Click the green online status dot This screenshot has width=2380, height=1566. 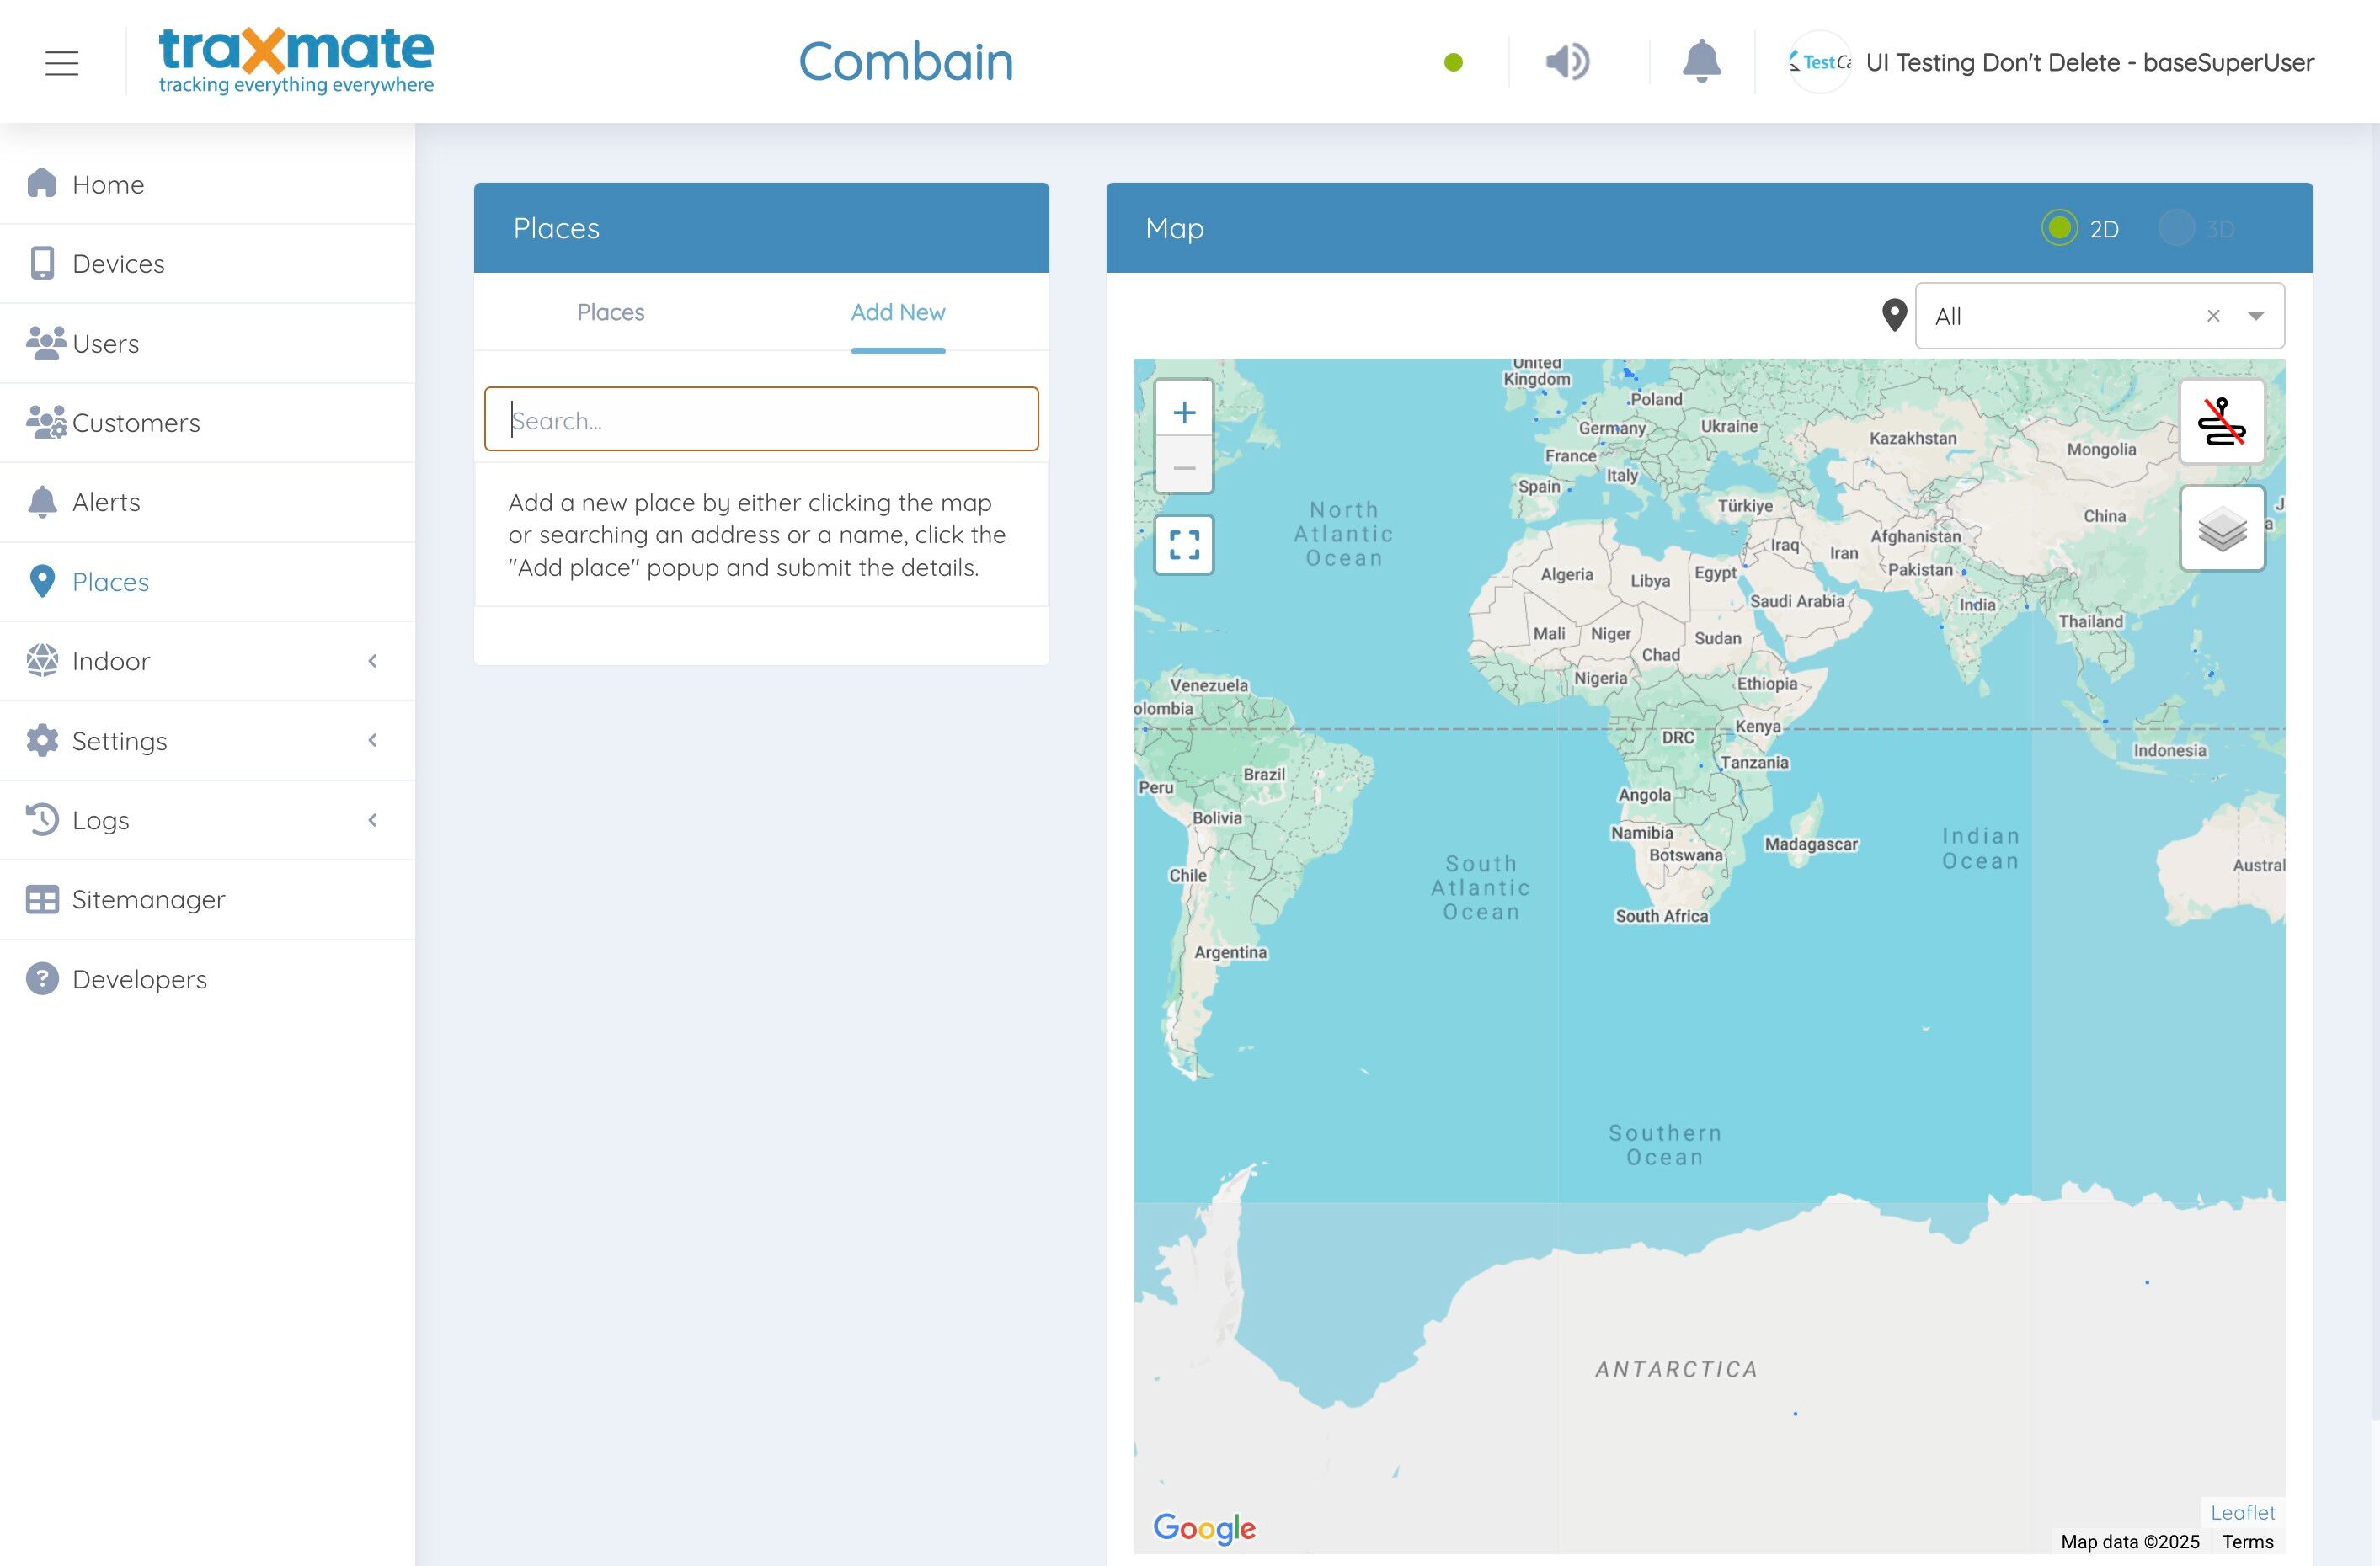[x=1454, y=62]
